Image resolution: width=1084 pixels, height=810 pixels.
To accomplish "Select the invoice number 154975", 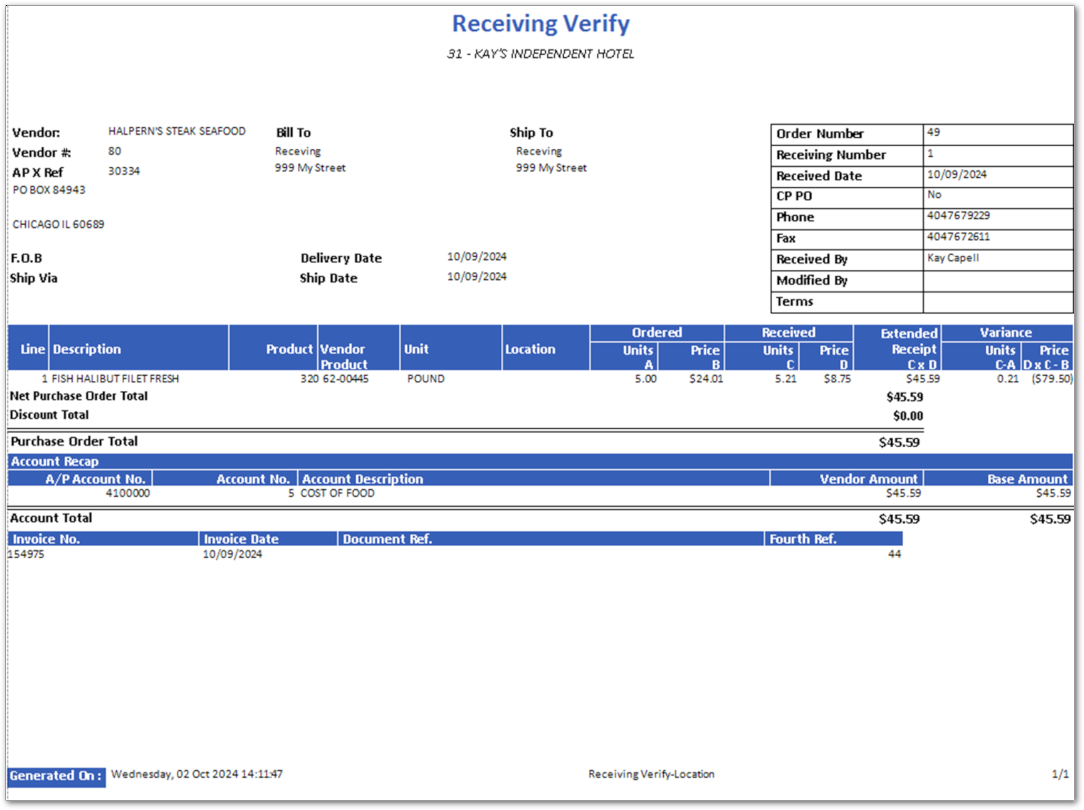I will [26, 554].
